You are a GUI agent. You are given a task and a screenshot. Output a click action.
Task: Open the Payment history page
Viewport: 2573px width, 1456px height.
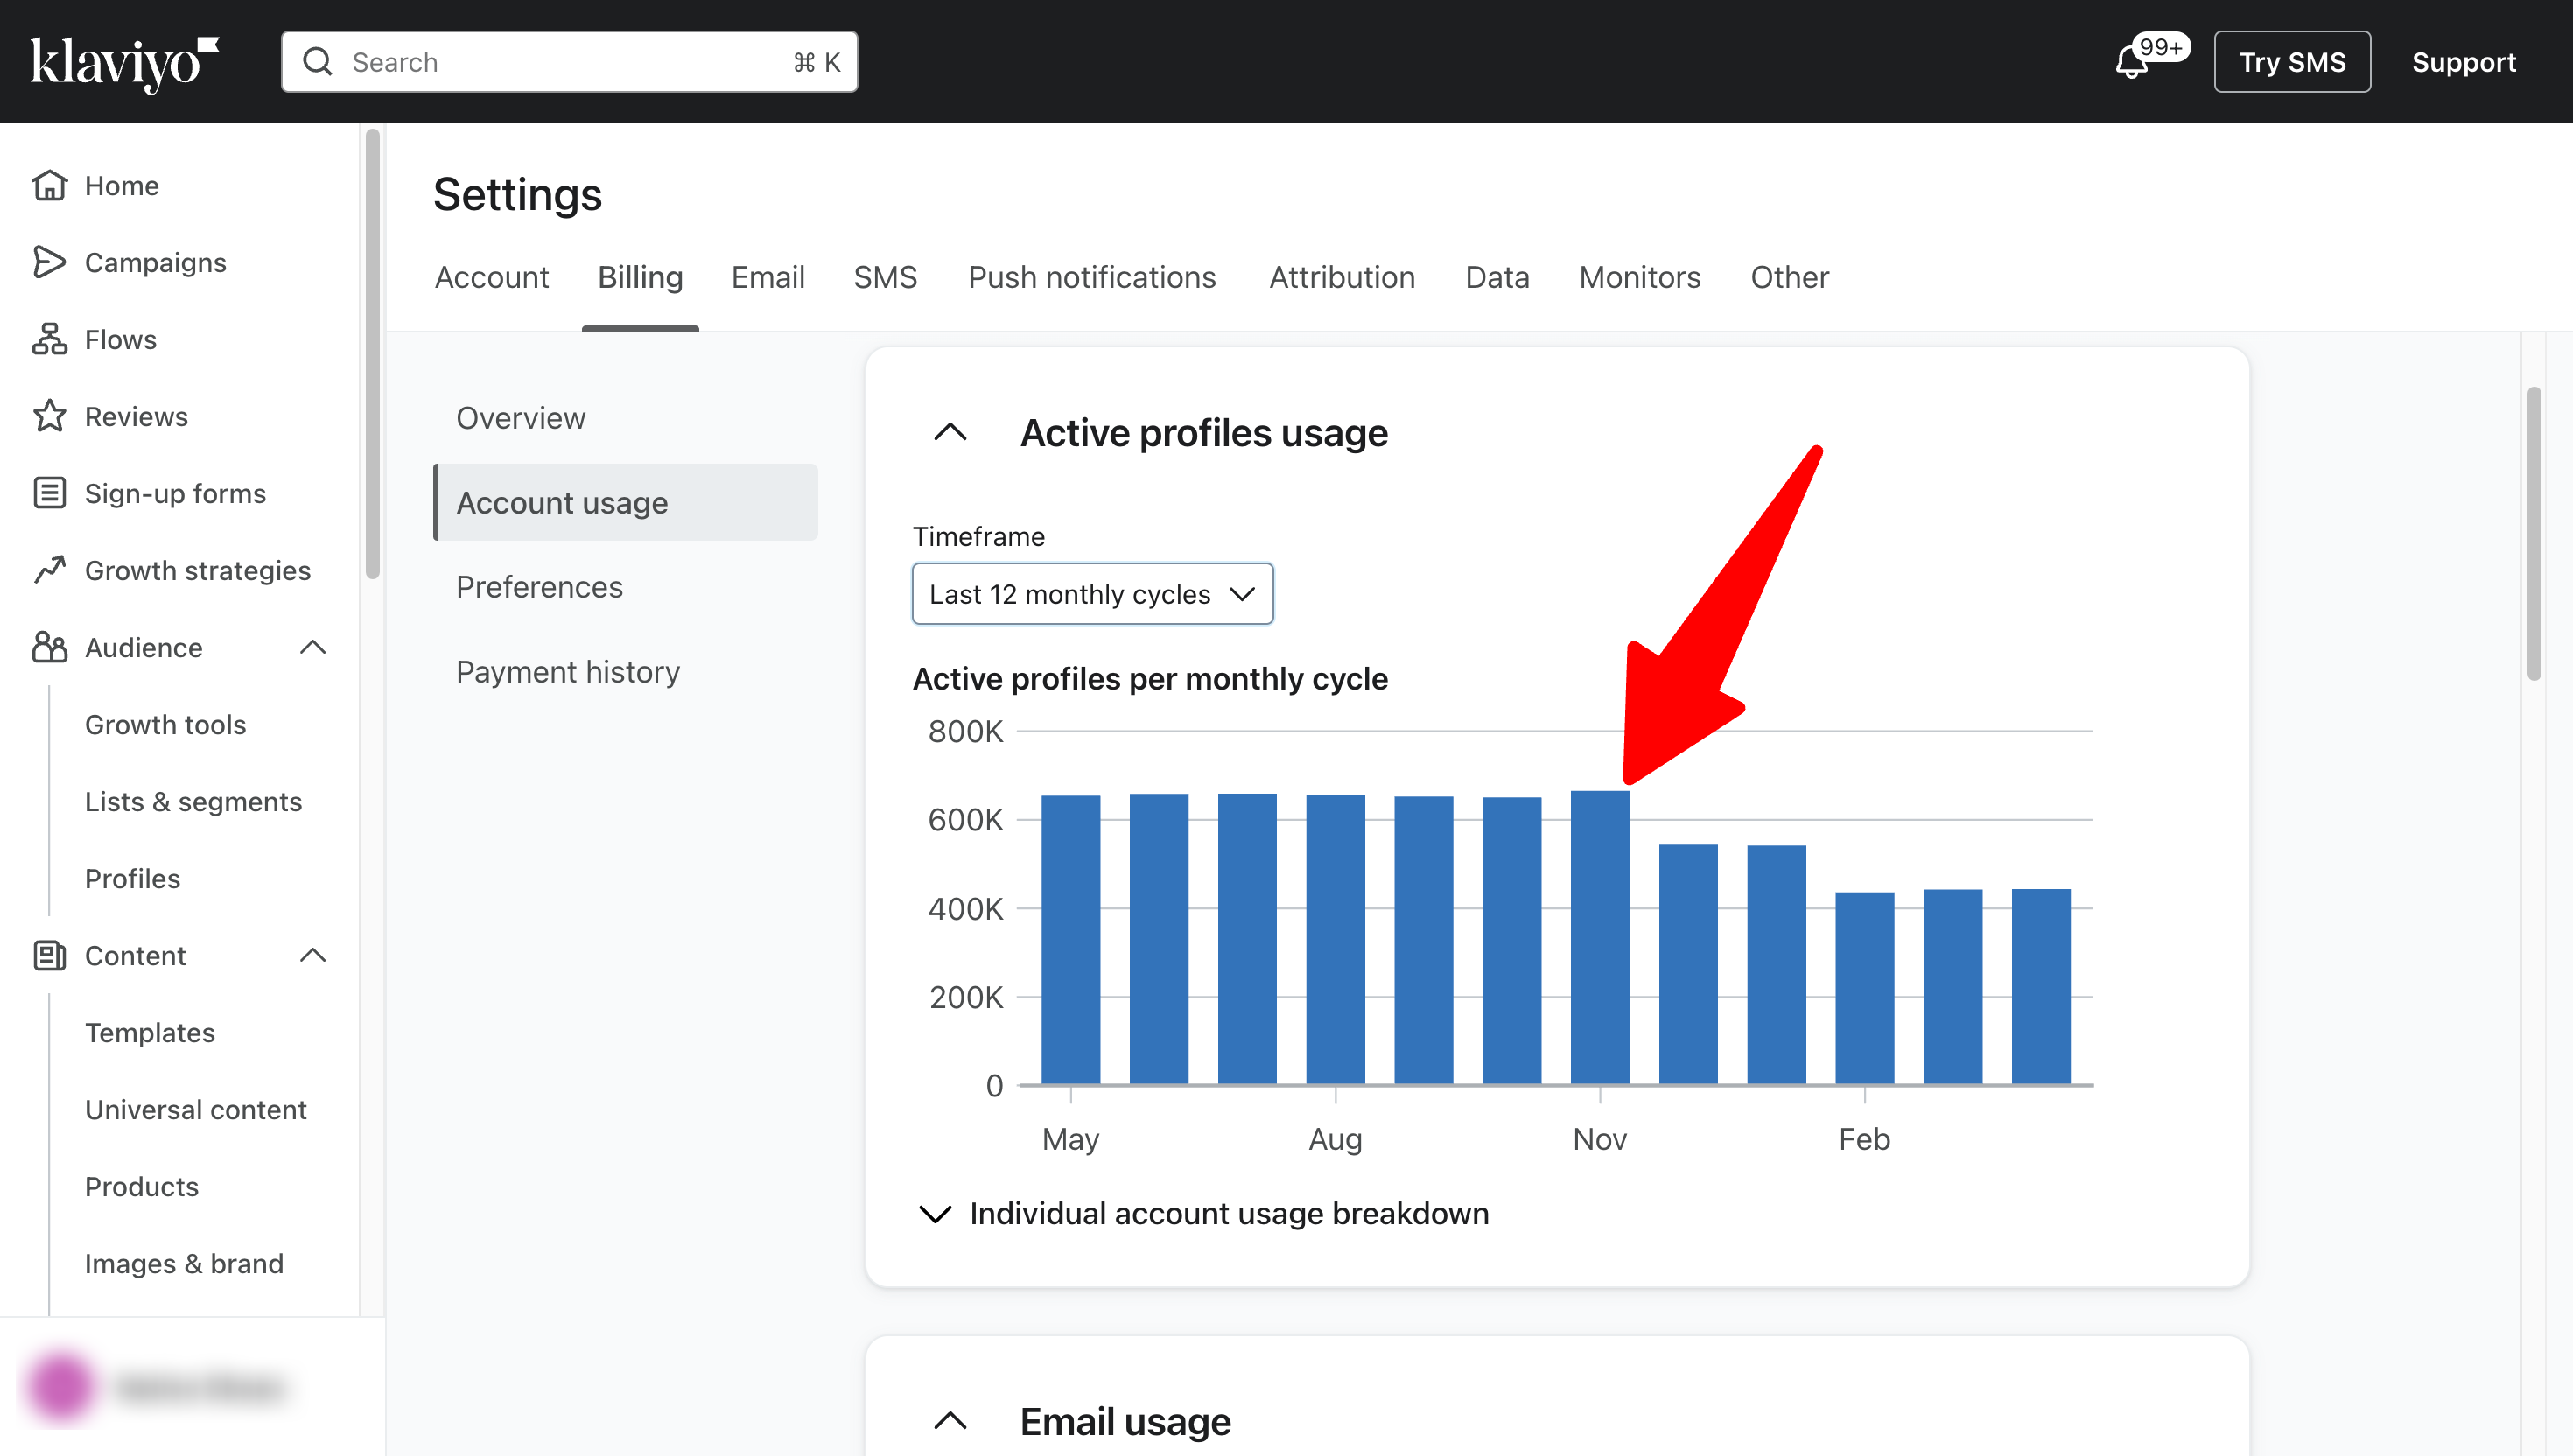[x=567, y=672]
